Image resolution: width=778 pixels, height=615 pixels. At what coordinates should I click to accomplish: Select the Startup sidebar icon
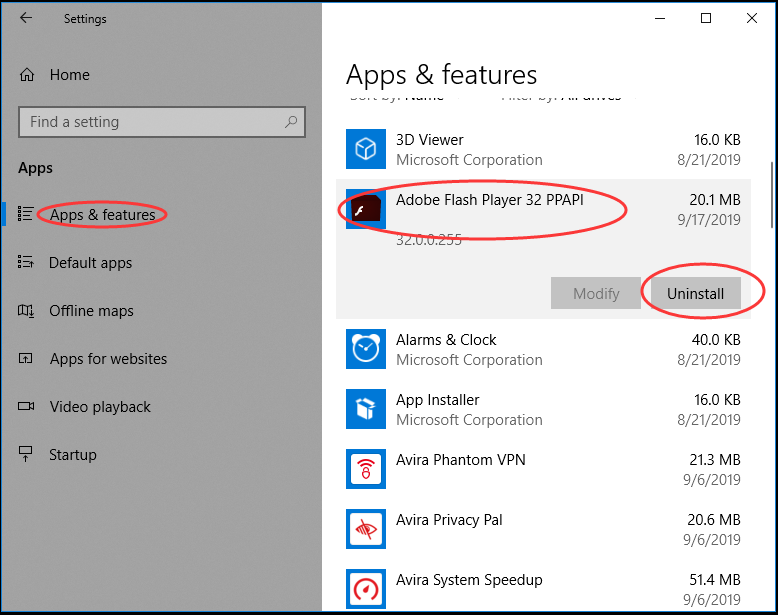pyautogui.click(x=25, y=454)
